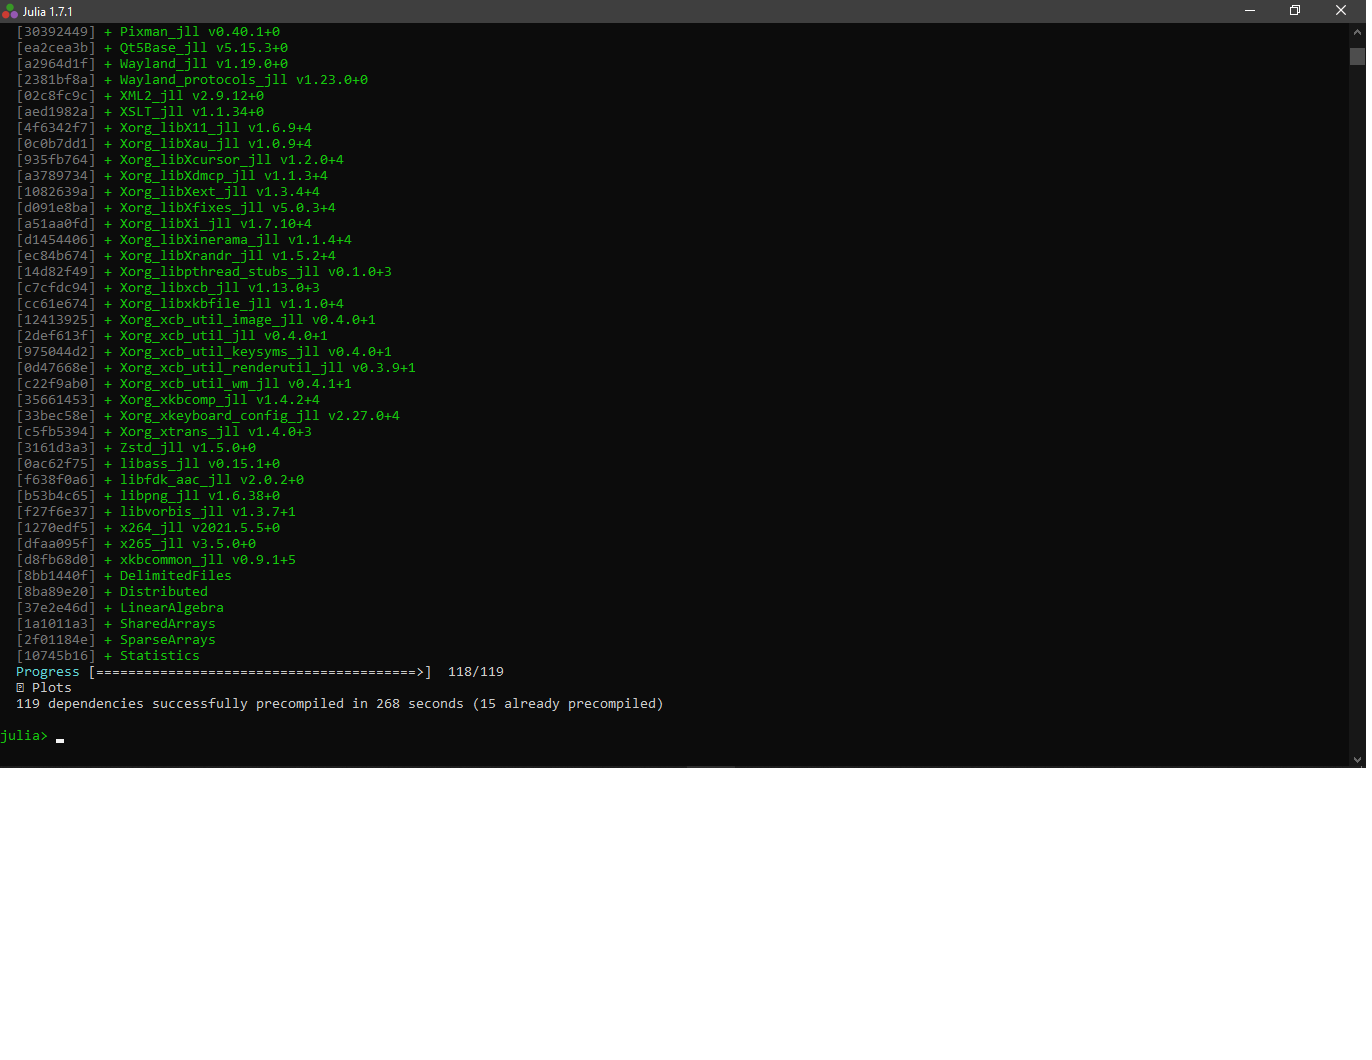
Task: Click 'Xorg_xcb_util_keysyms_jll v0.4.0+1' entry
Action: pyautogui.click(x=256, y=352)
